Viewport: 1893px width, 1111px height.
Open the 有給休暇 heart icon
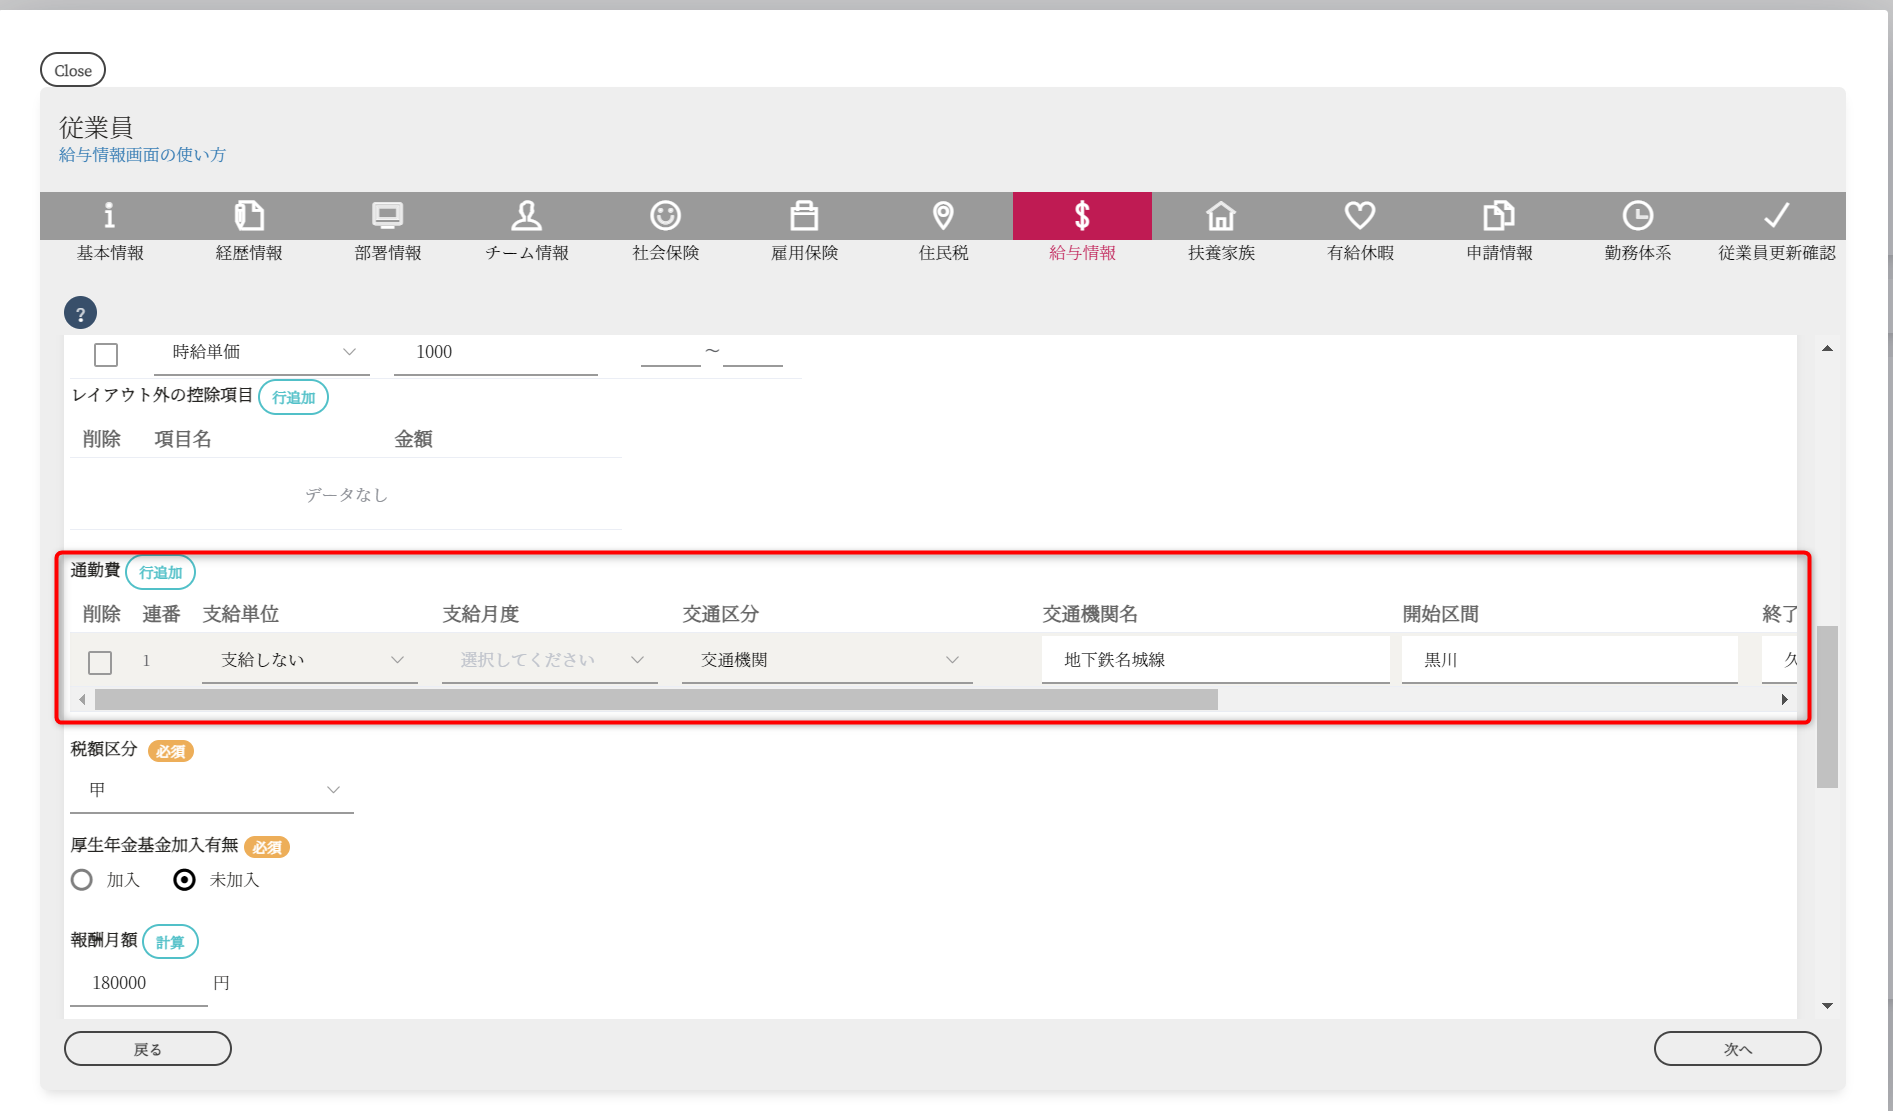click(1360, 215)
